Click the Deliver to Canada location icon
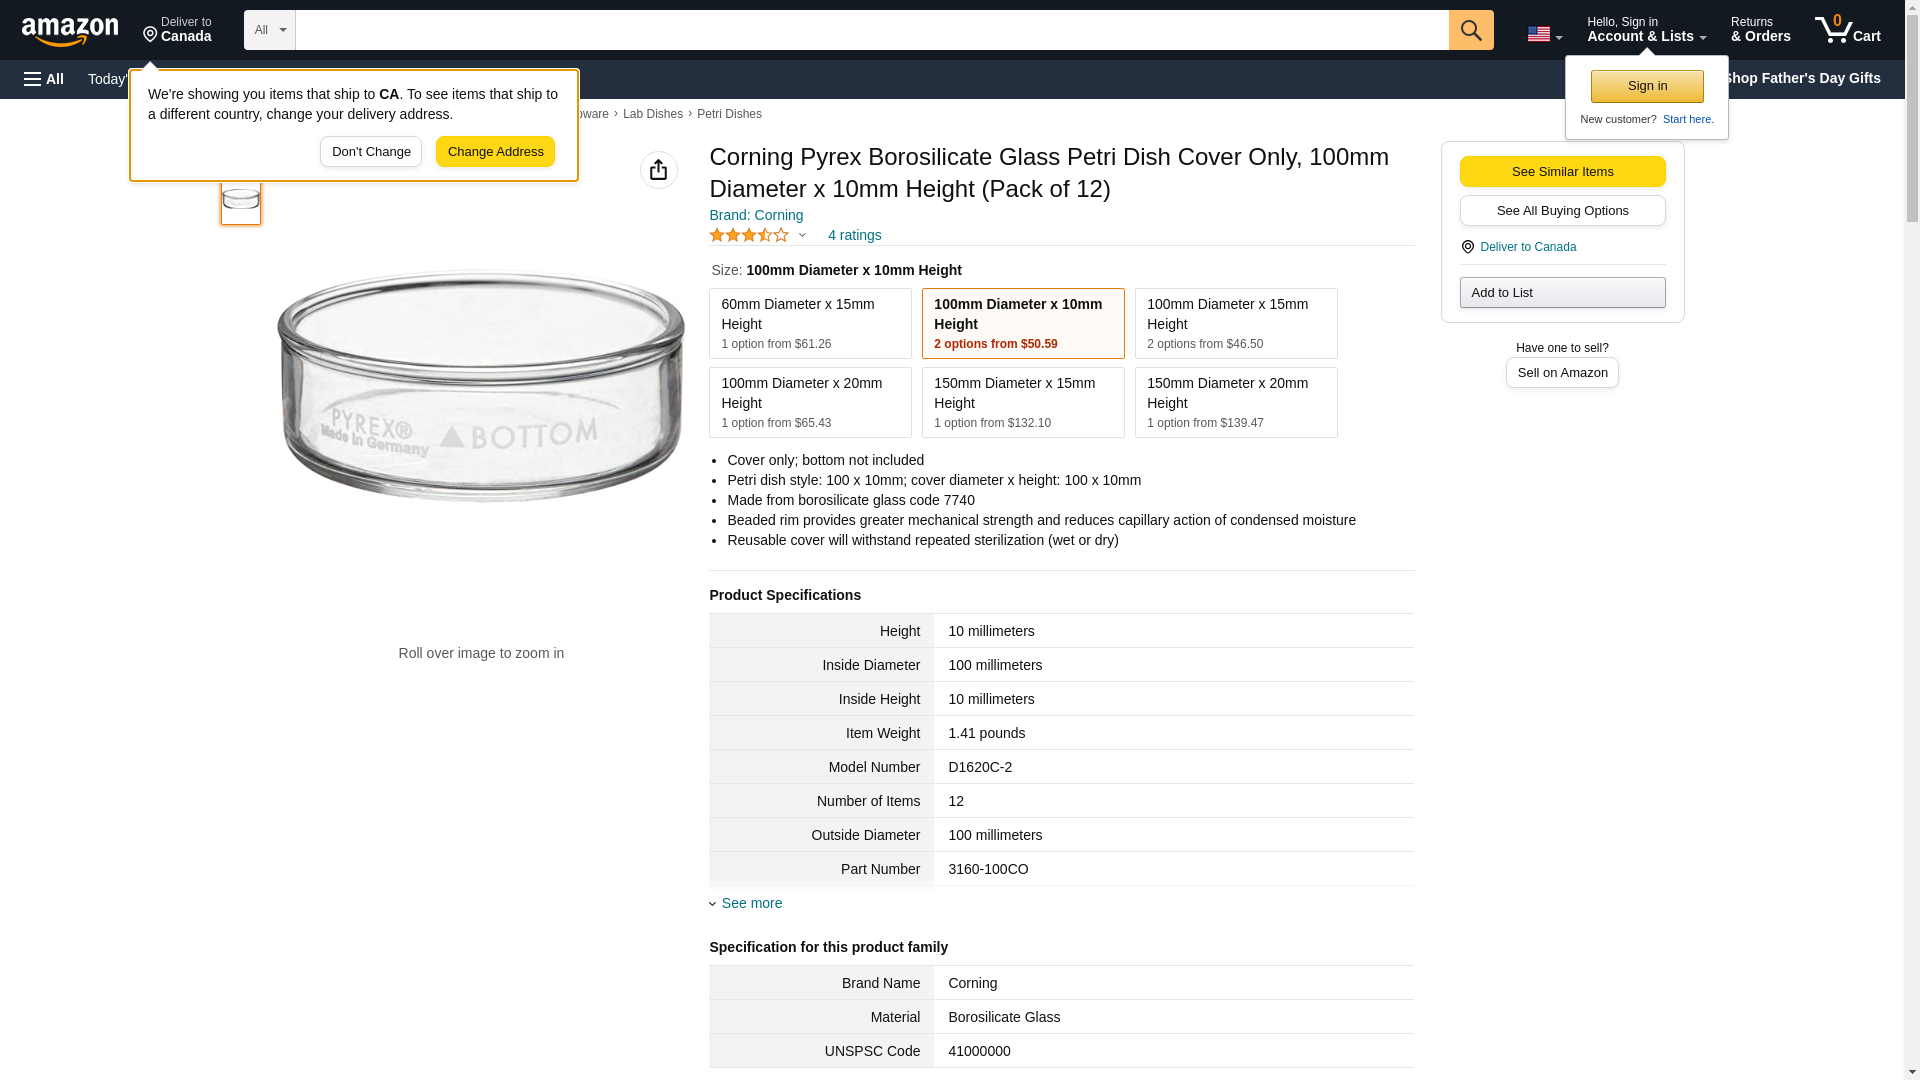 1467,247
